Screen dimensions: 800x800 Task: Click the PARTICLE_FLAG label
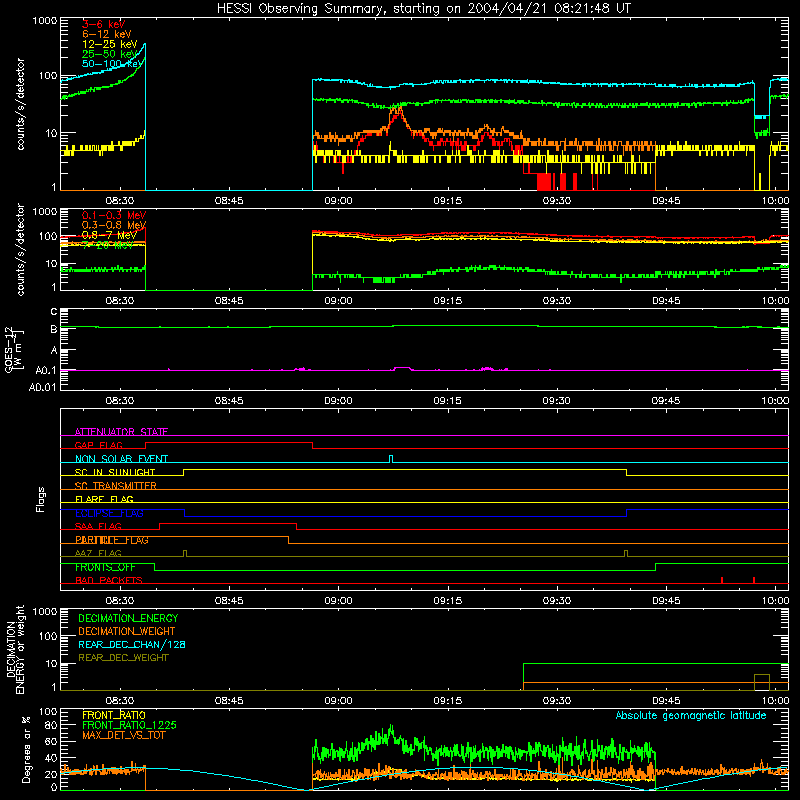112,540
